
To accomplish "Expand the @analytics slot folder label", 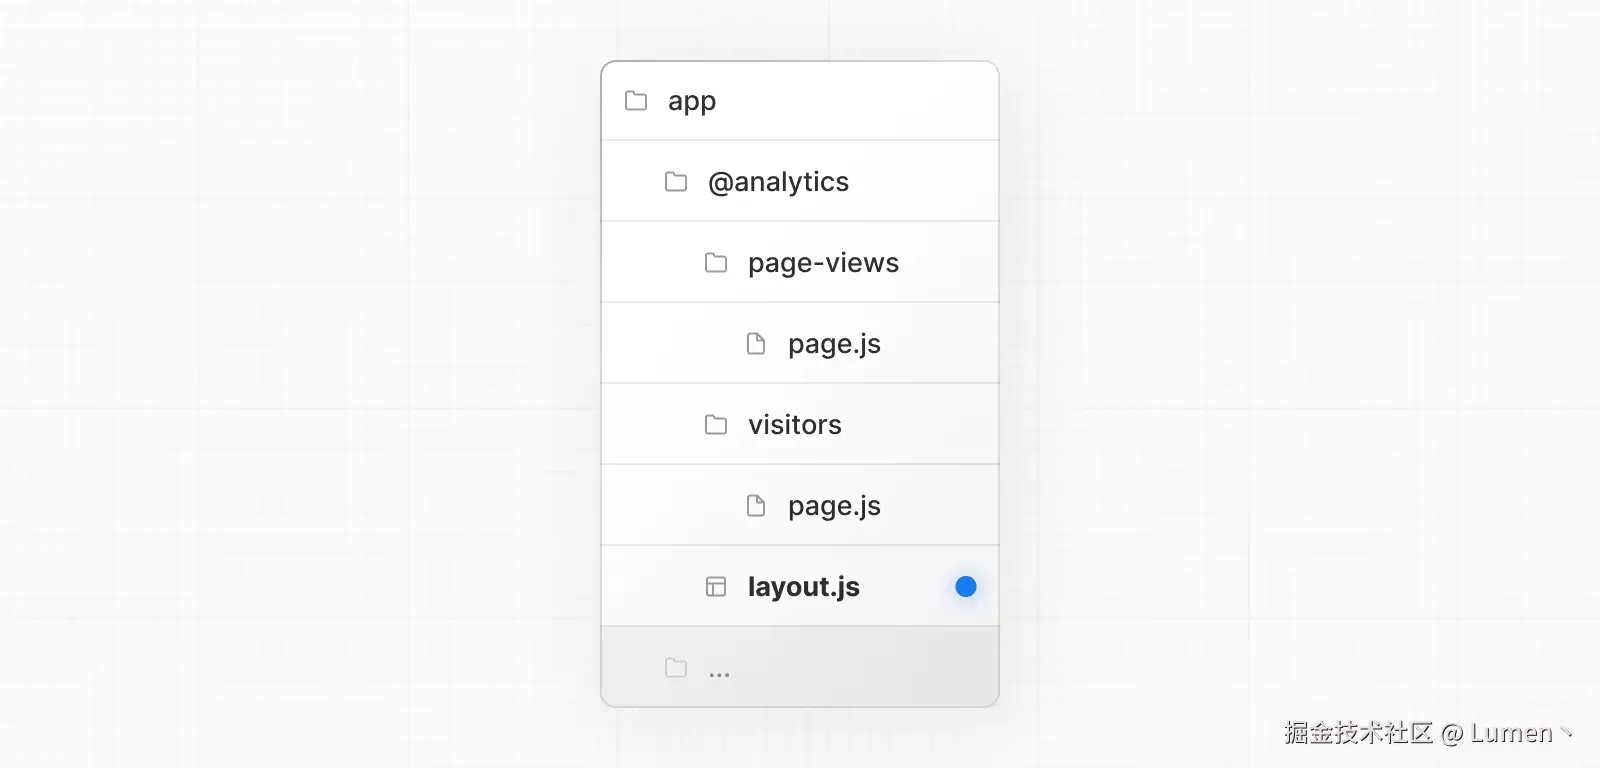I will [x=778, y=182].
